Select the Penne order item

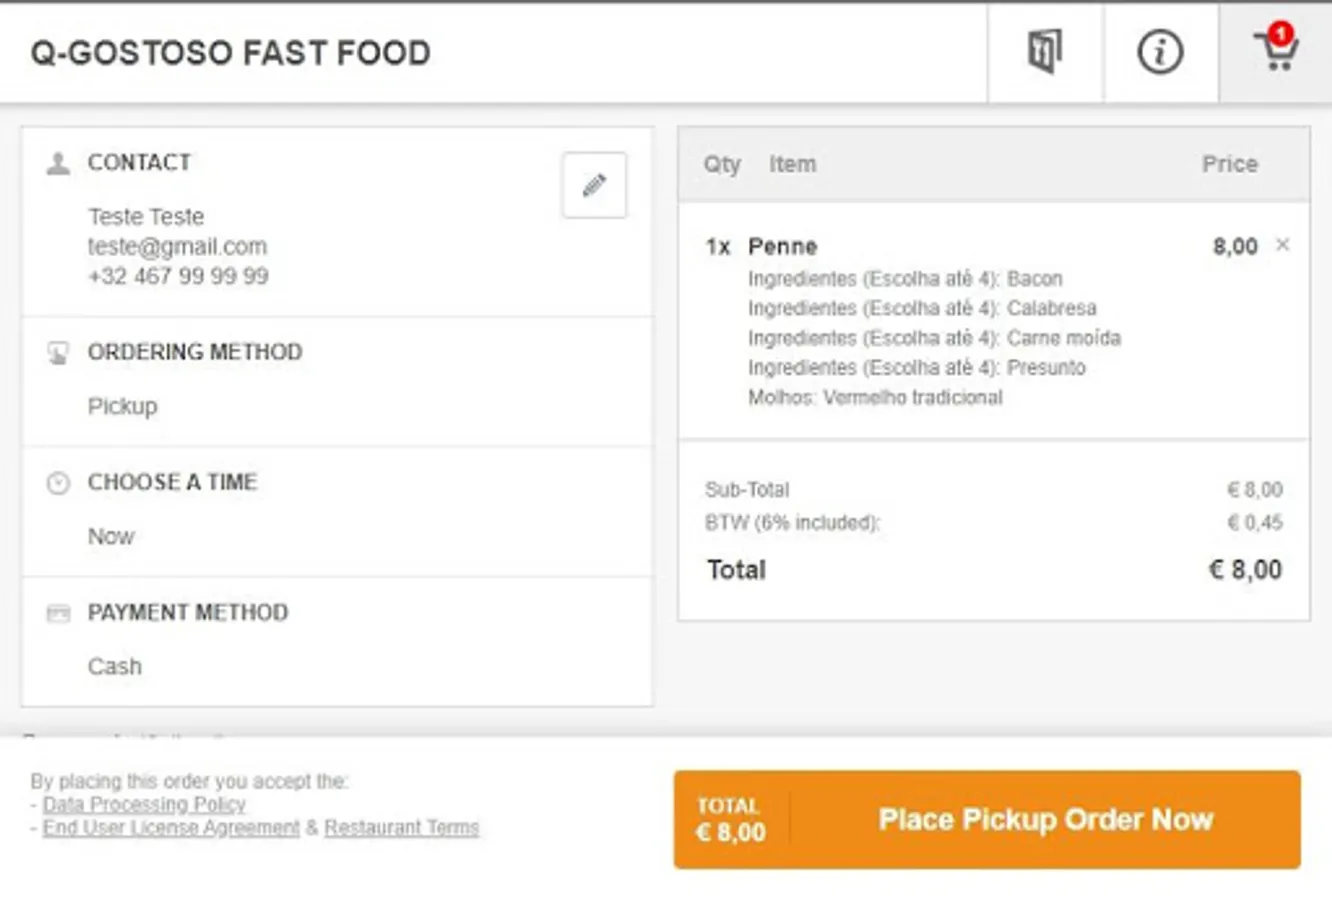782,246
